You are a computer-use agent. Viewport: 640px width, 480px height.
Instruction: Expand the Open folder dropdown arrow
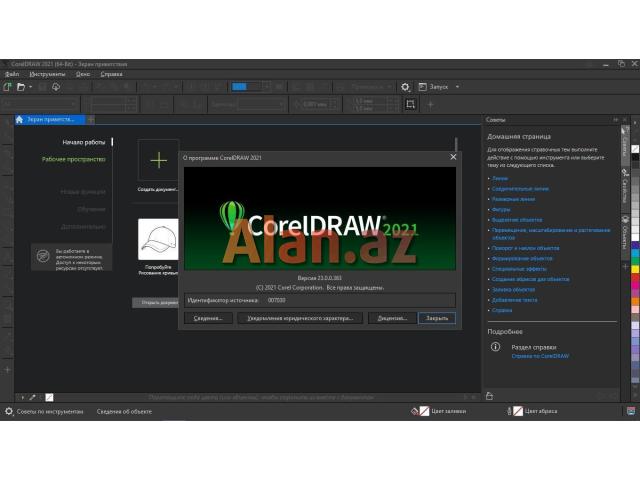[x=31, y=87]
